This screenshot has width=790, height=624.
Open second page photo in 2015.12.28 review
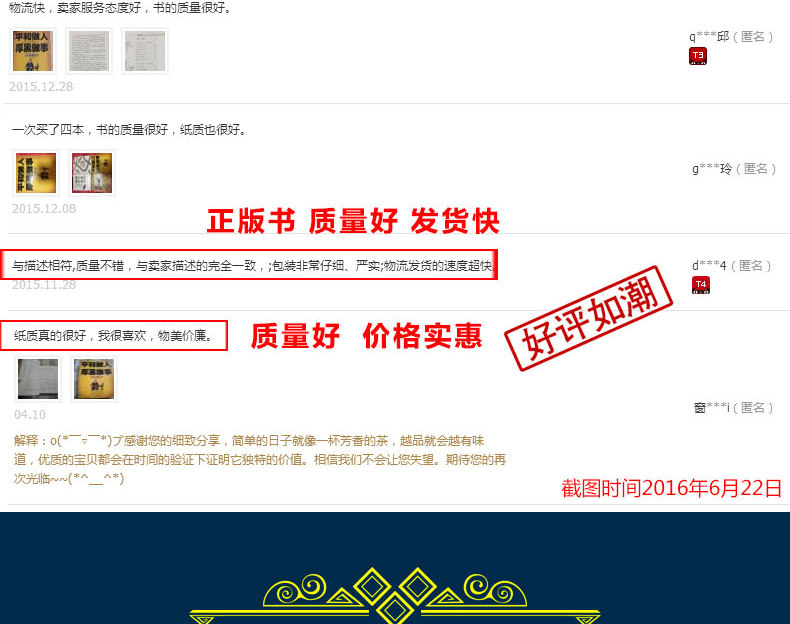pyautogui.click(x=89, y=51)
